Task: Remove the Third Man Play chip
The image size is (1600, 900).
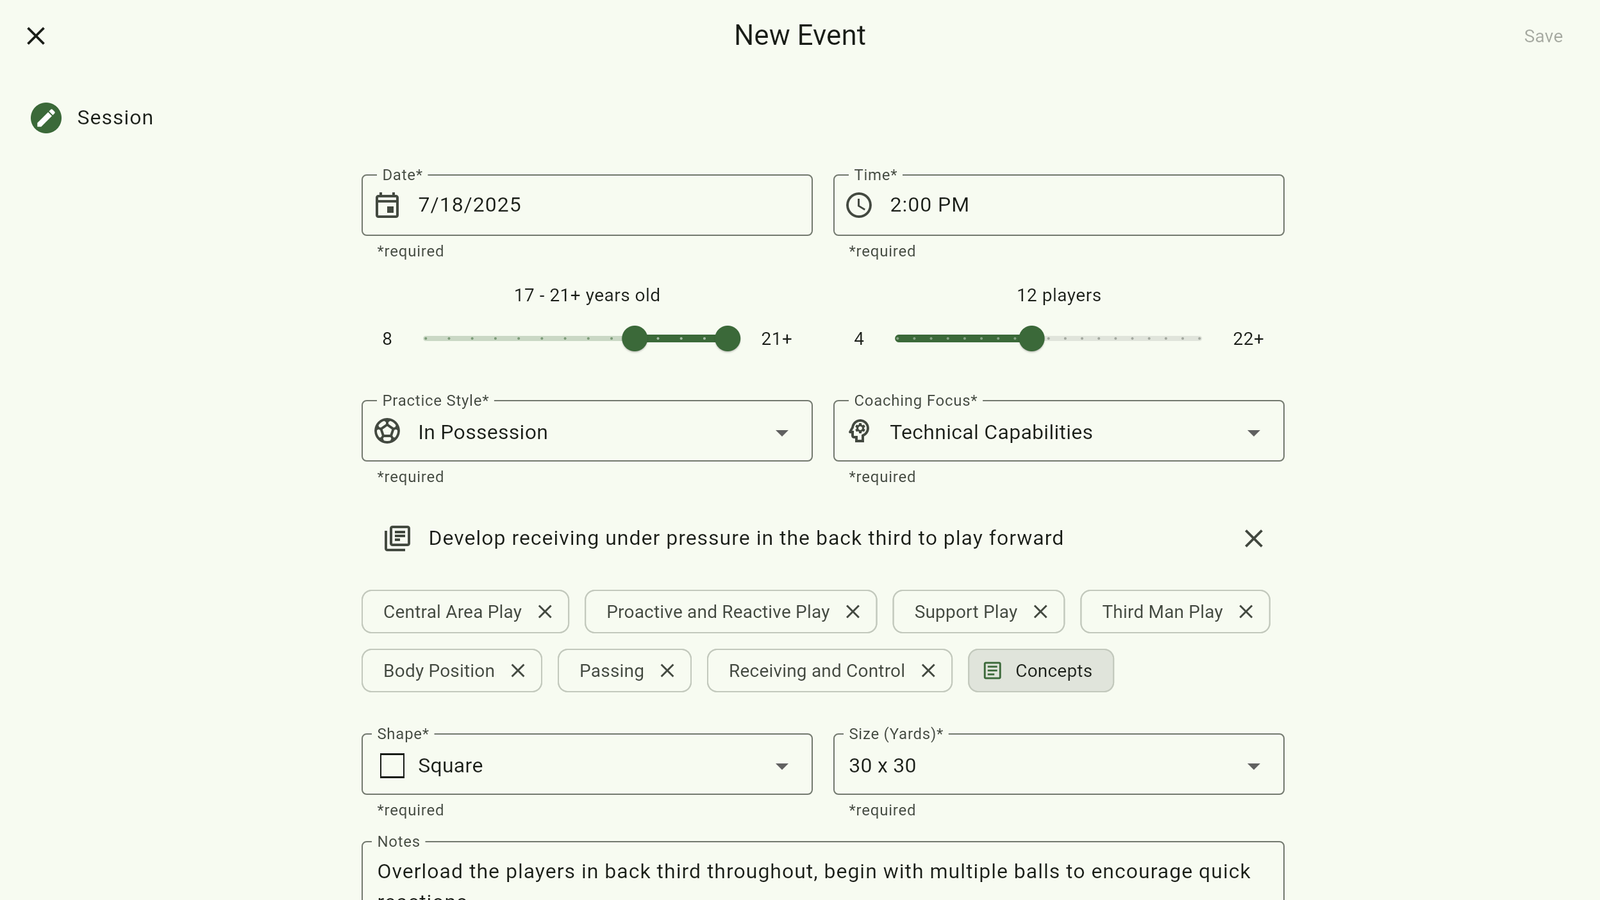Action: point(1246,612)
